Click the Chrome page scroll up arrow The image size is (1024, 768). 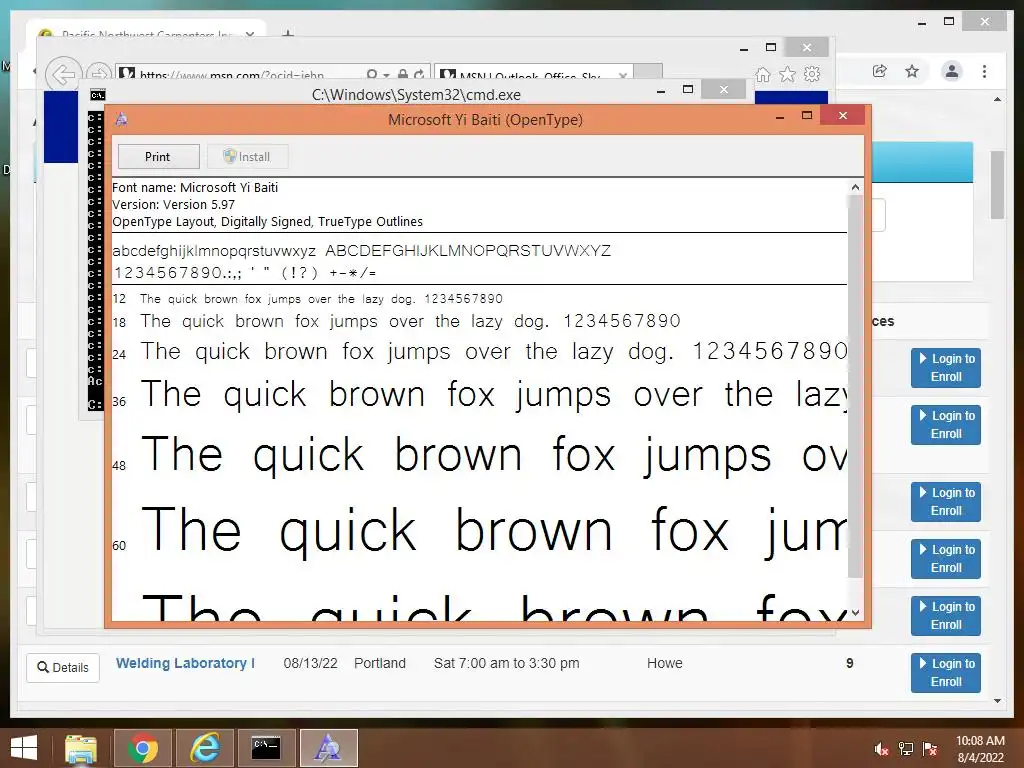997,99
